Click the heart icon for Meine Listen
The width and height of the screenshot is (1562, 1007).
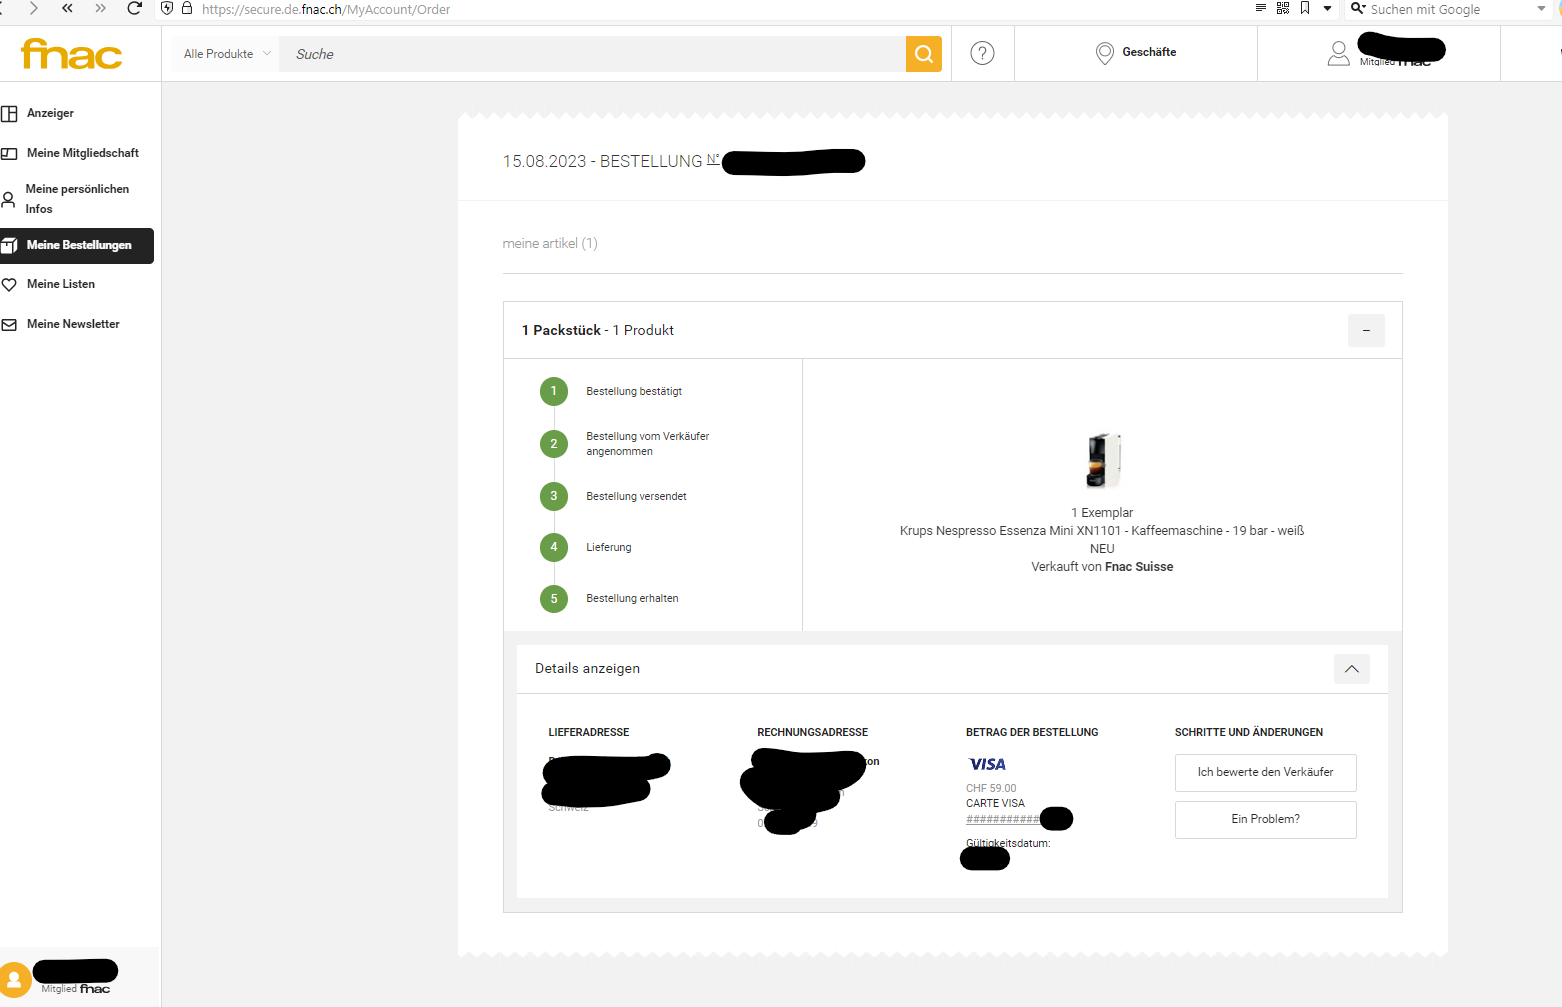click(9, 285)
